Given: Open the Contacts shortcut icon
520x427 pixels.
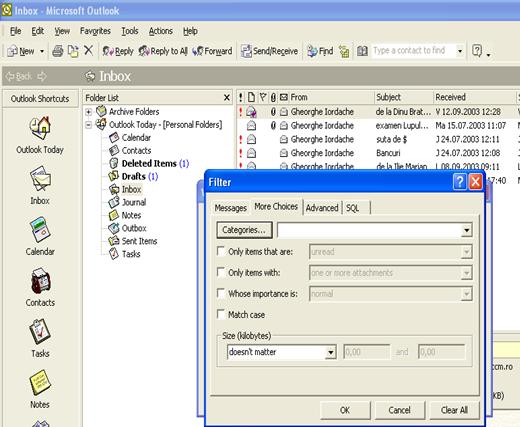Looking at the screenshot, I should pos(40,281).
